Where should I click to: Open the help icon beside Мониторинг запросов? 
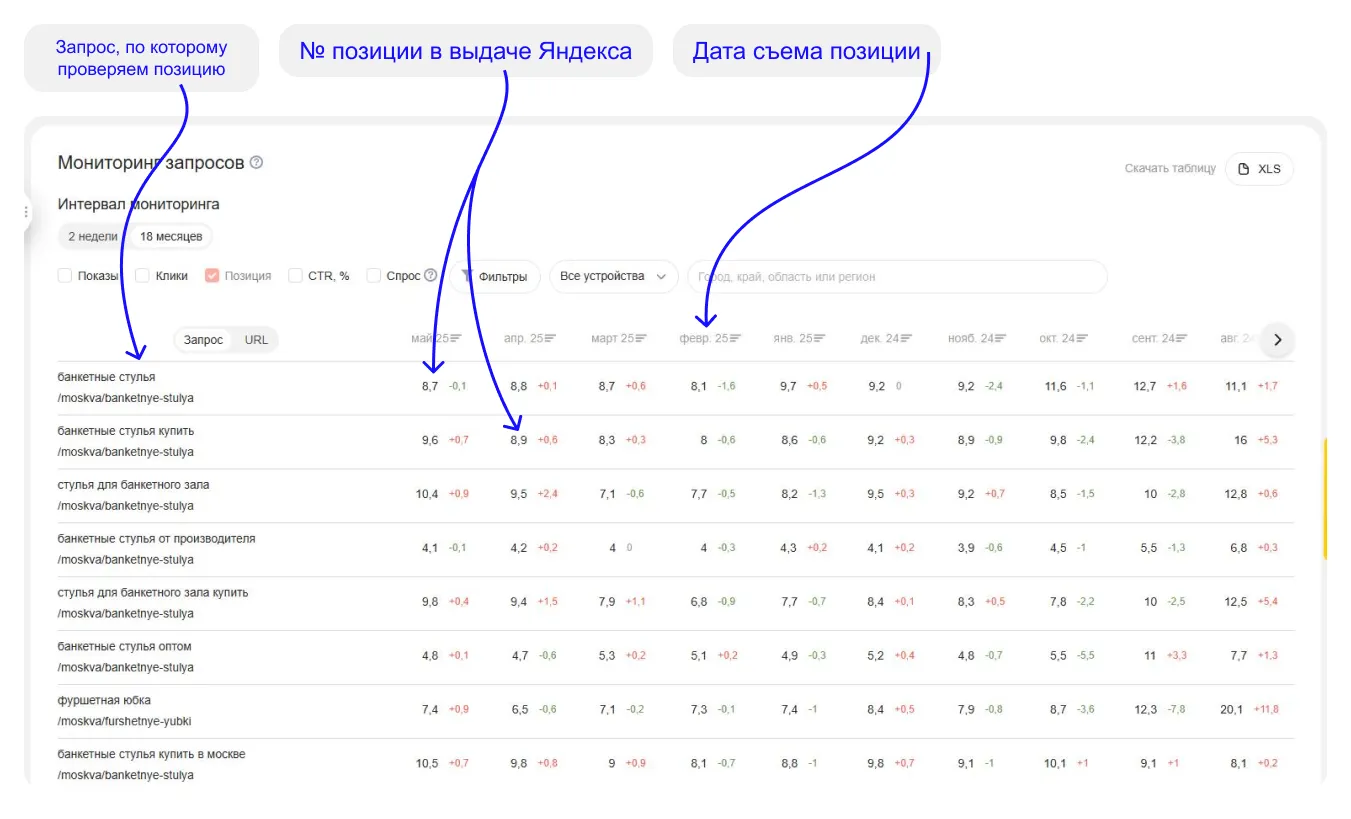[256, 162]
